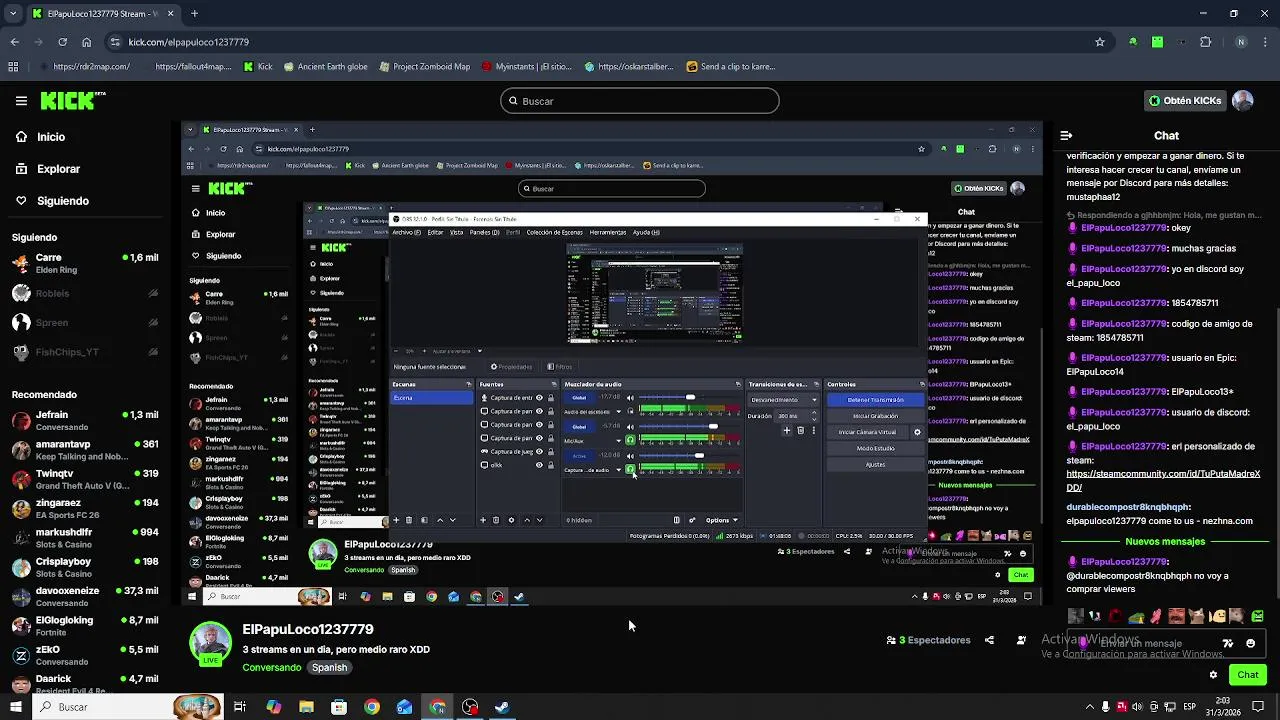Click username durablecompostr8knqbhqph in chat
This screenshot has height=720, width=1280.
click(x=1128, y=507)
